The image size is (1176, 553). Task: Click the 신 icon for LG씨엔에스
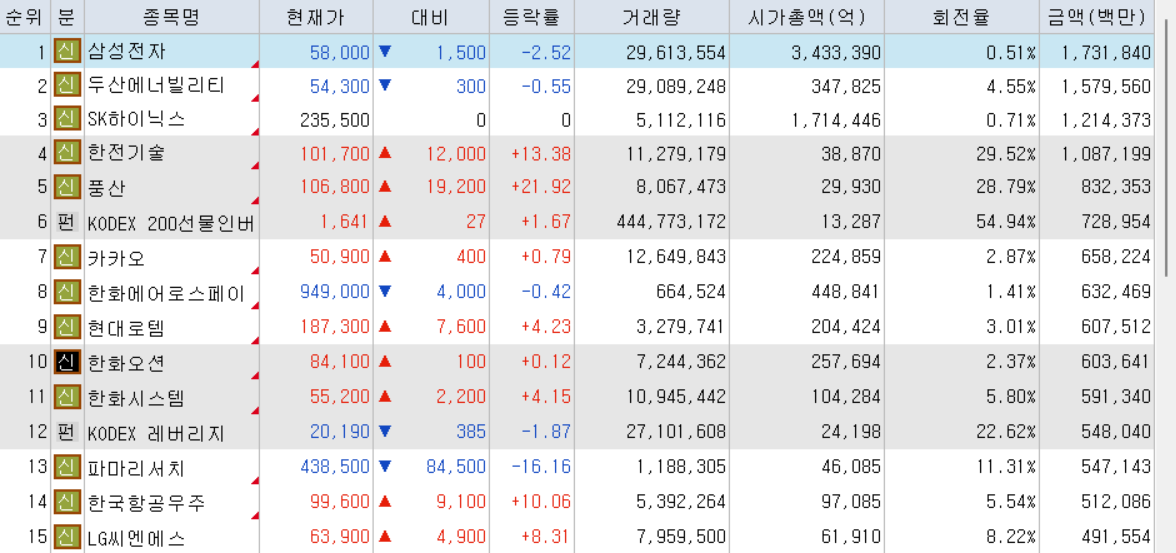click(x=68, y=536)
